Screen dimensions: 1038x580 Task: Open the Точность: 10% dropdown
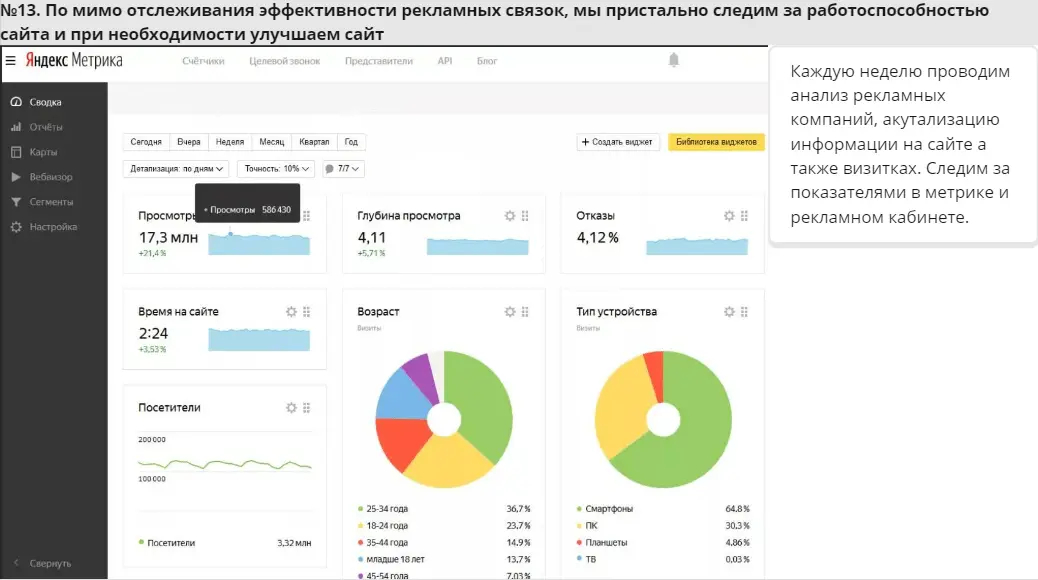pos(276,168)
